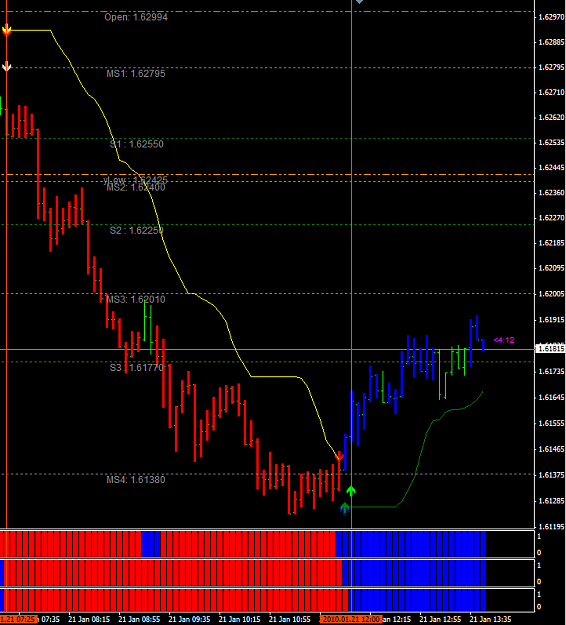566x625 pixels.
Task: Select the gray diamond marker at the chart top edge
Action: (x=359, y=2)
